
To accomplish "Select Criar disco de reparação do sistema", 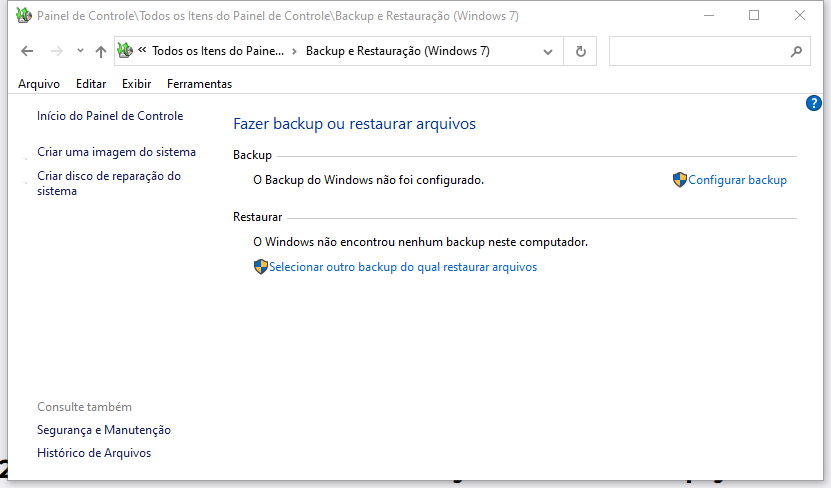I will click(109, 183).
